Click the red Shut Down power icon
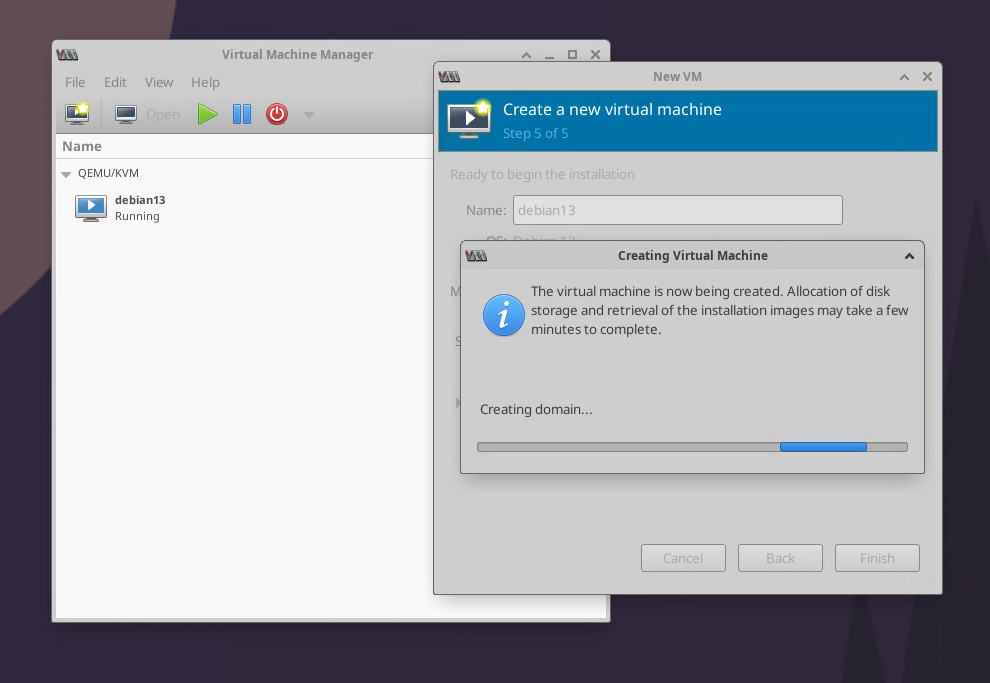This screenshot has height=683, width=990. click(x=277, y=114)
